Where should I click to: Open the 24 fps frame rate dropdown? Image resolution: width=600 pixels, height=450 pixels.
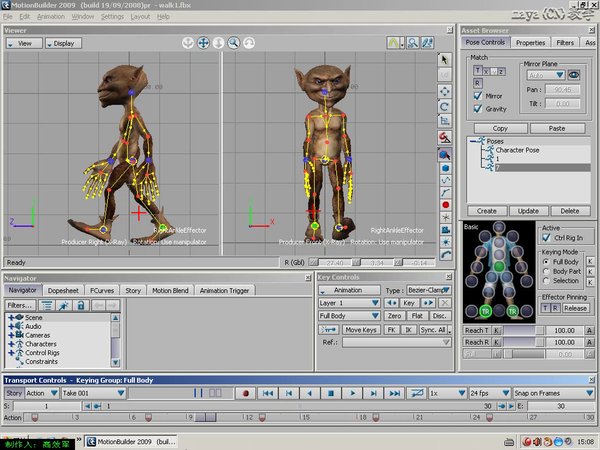(x=489, y=393)
